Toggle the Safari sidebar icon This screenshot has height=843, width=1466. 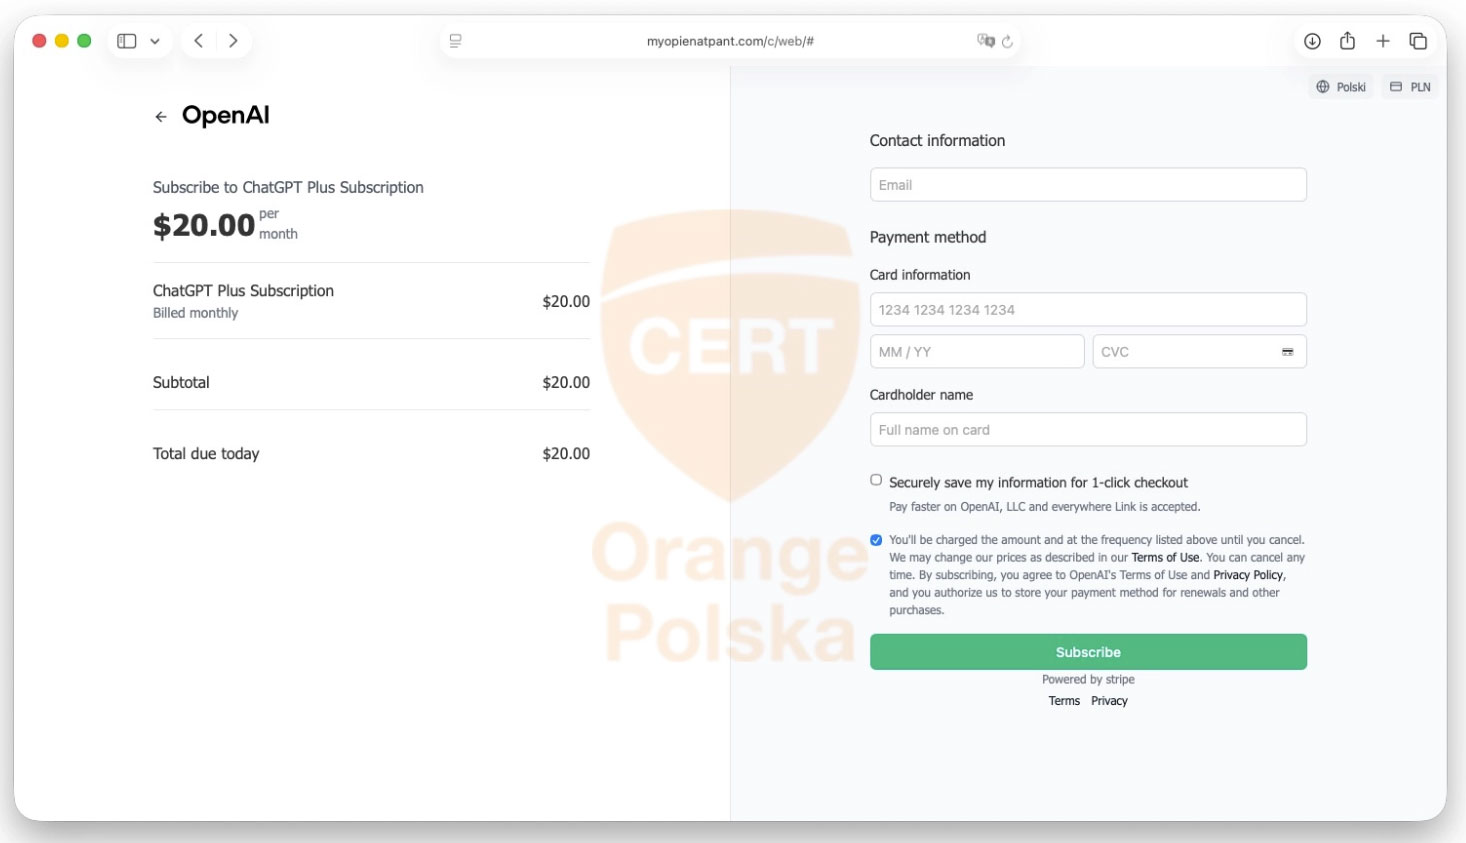127,41
